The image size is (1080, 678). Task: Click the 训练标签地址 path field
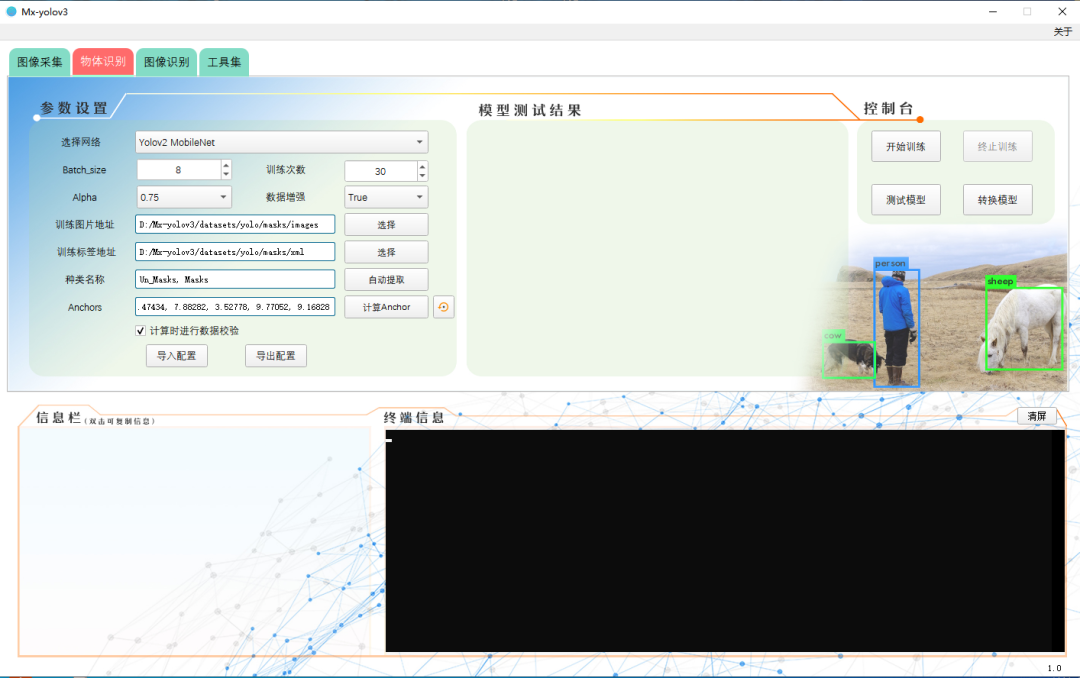point(235,252)
